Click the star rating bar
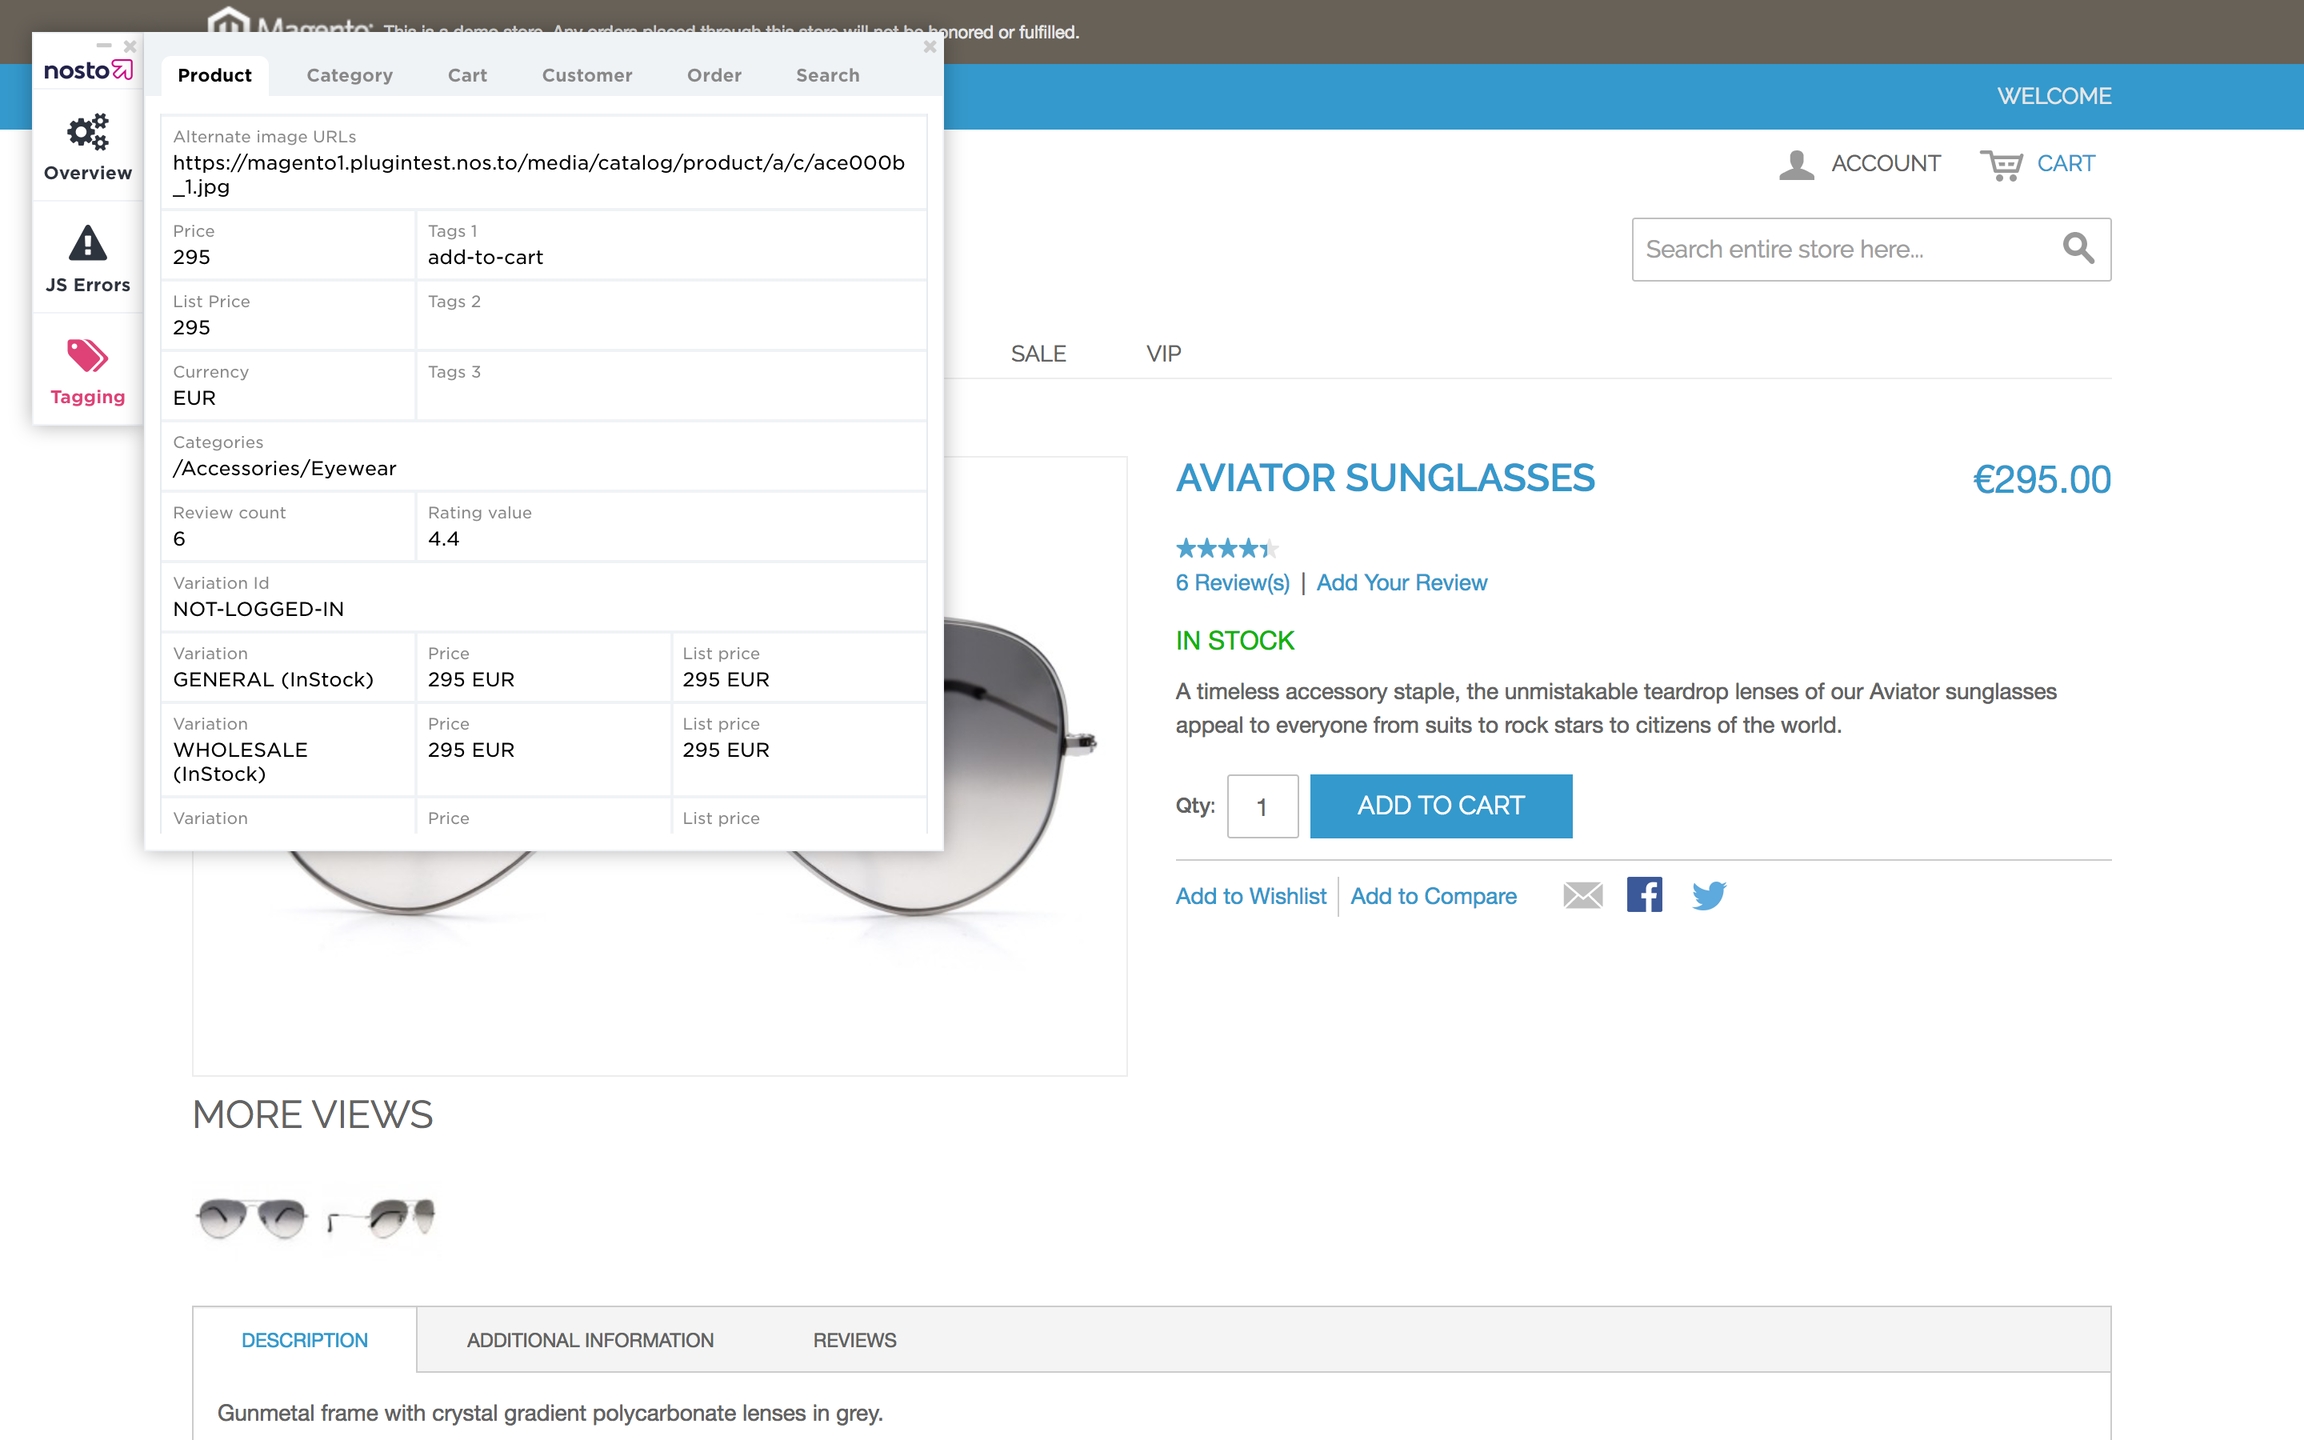Screen dimensions: 2304x1440 click(1226, 548)
